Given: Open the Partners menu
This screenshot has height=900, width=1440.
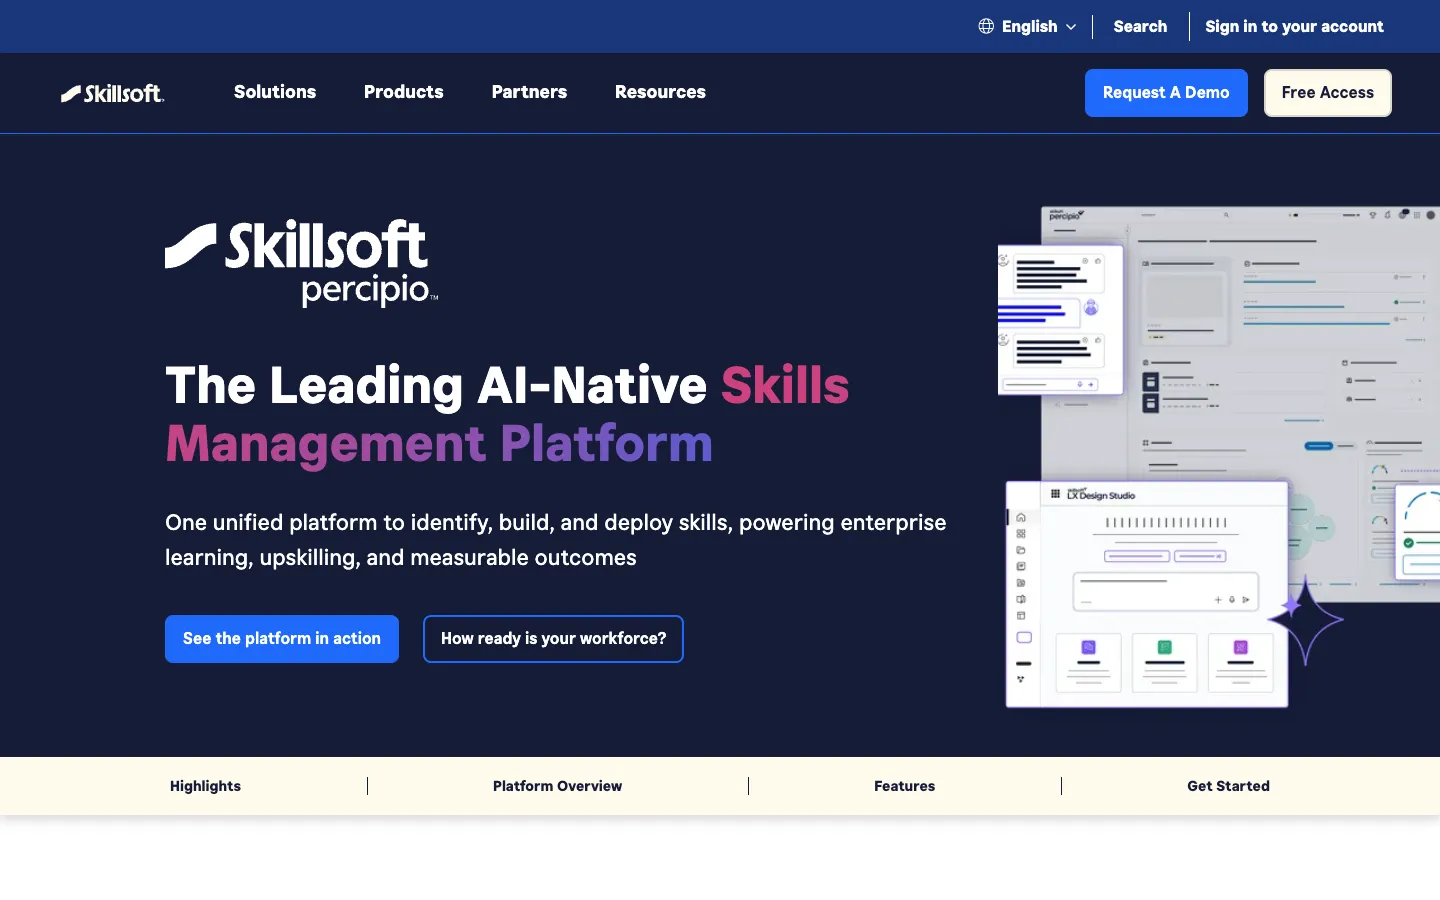Looking at the screenshot, I should tap(529, 92).
